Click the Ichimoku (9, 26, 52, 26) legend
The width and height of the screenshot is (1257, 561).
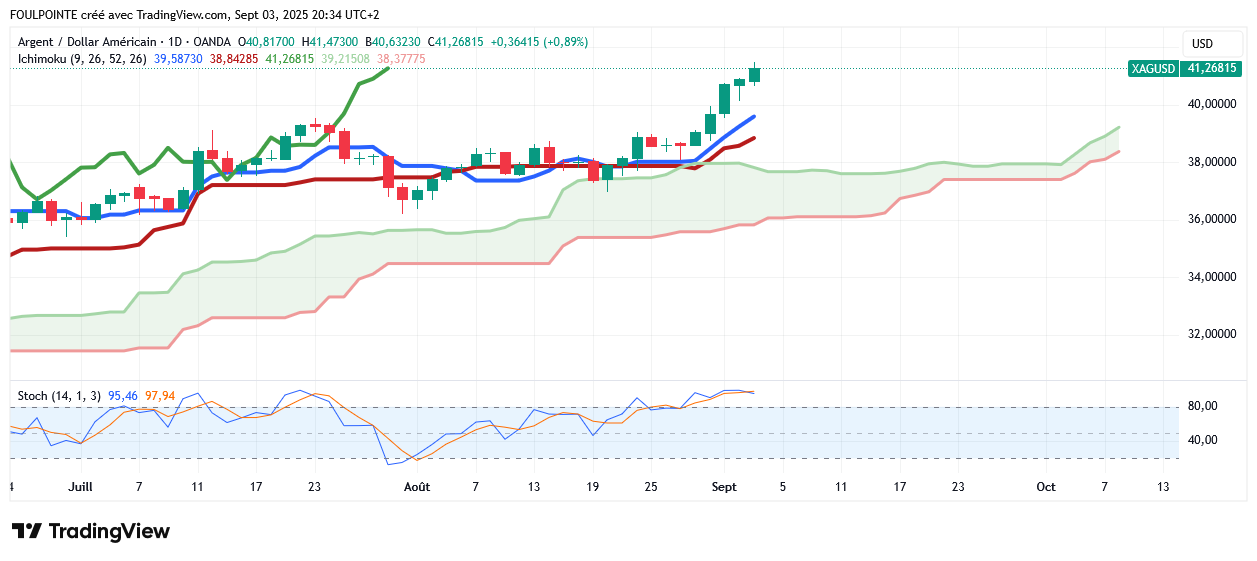tap(82, 59)
